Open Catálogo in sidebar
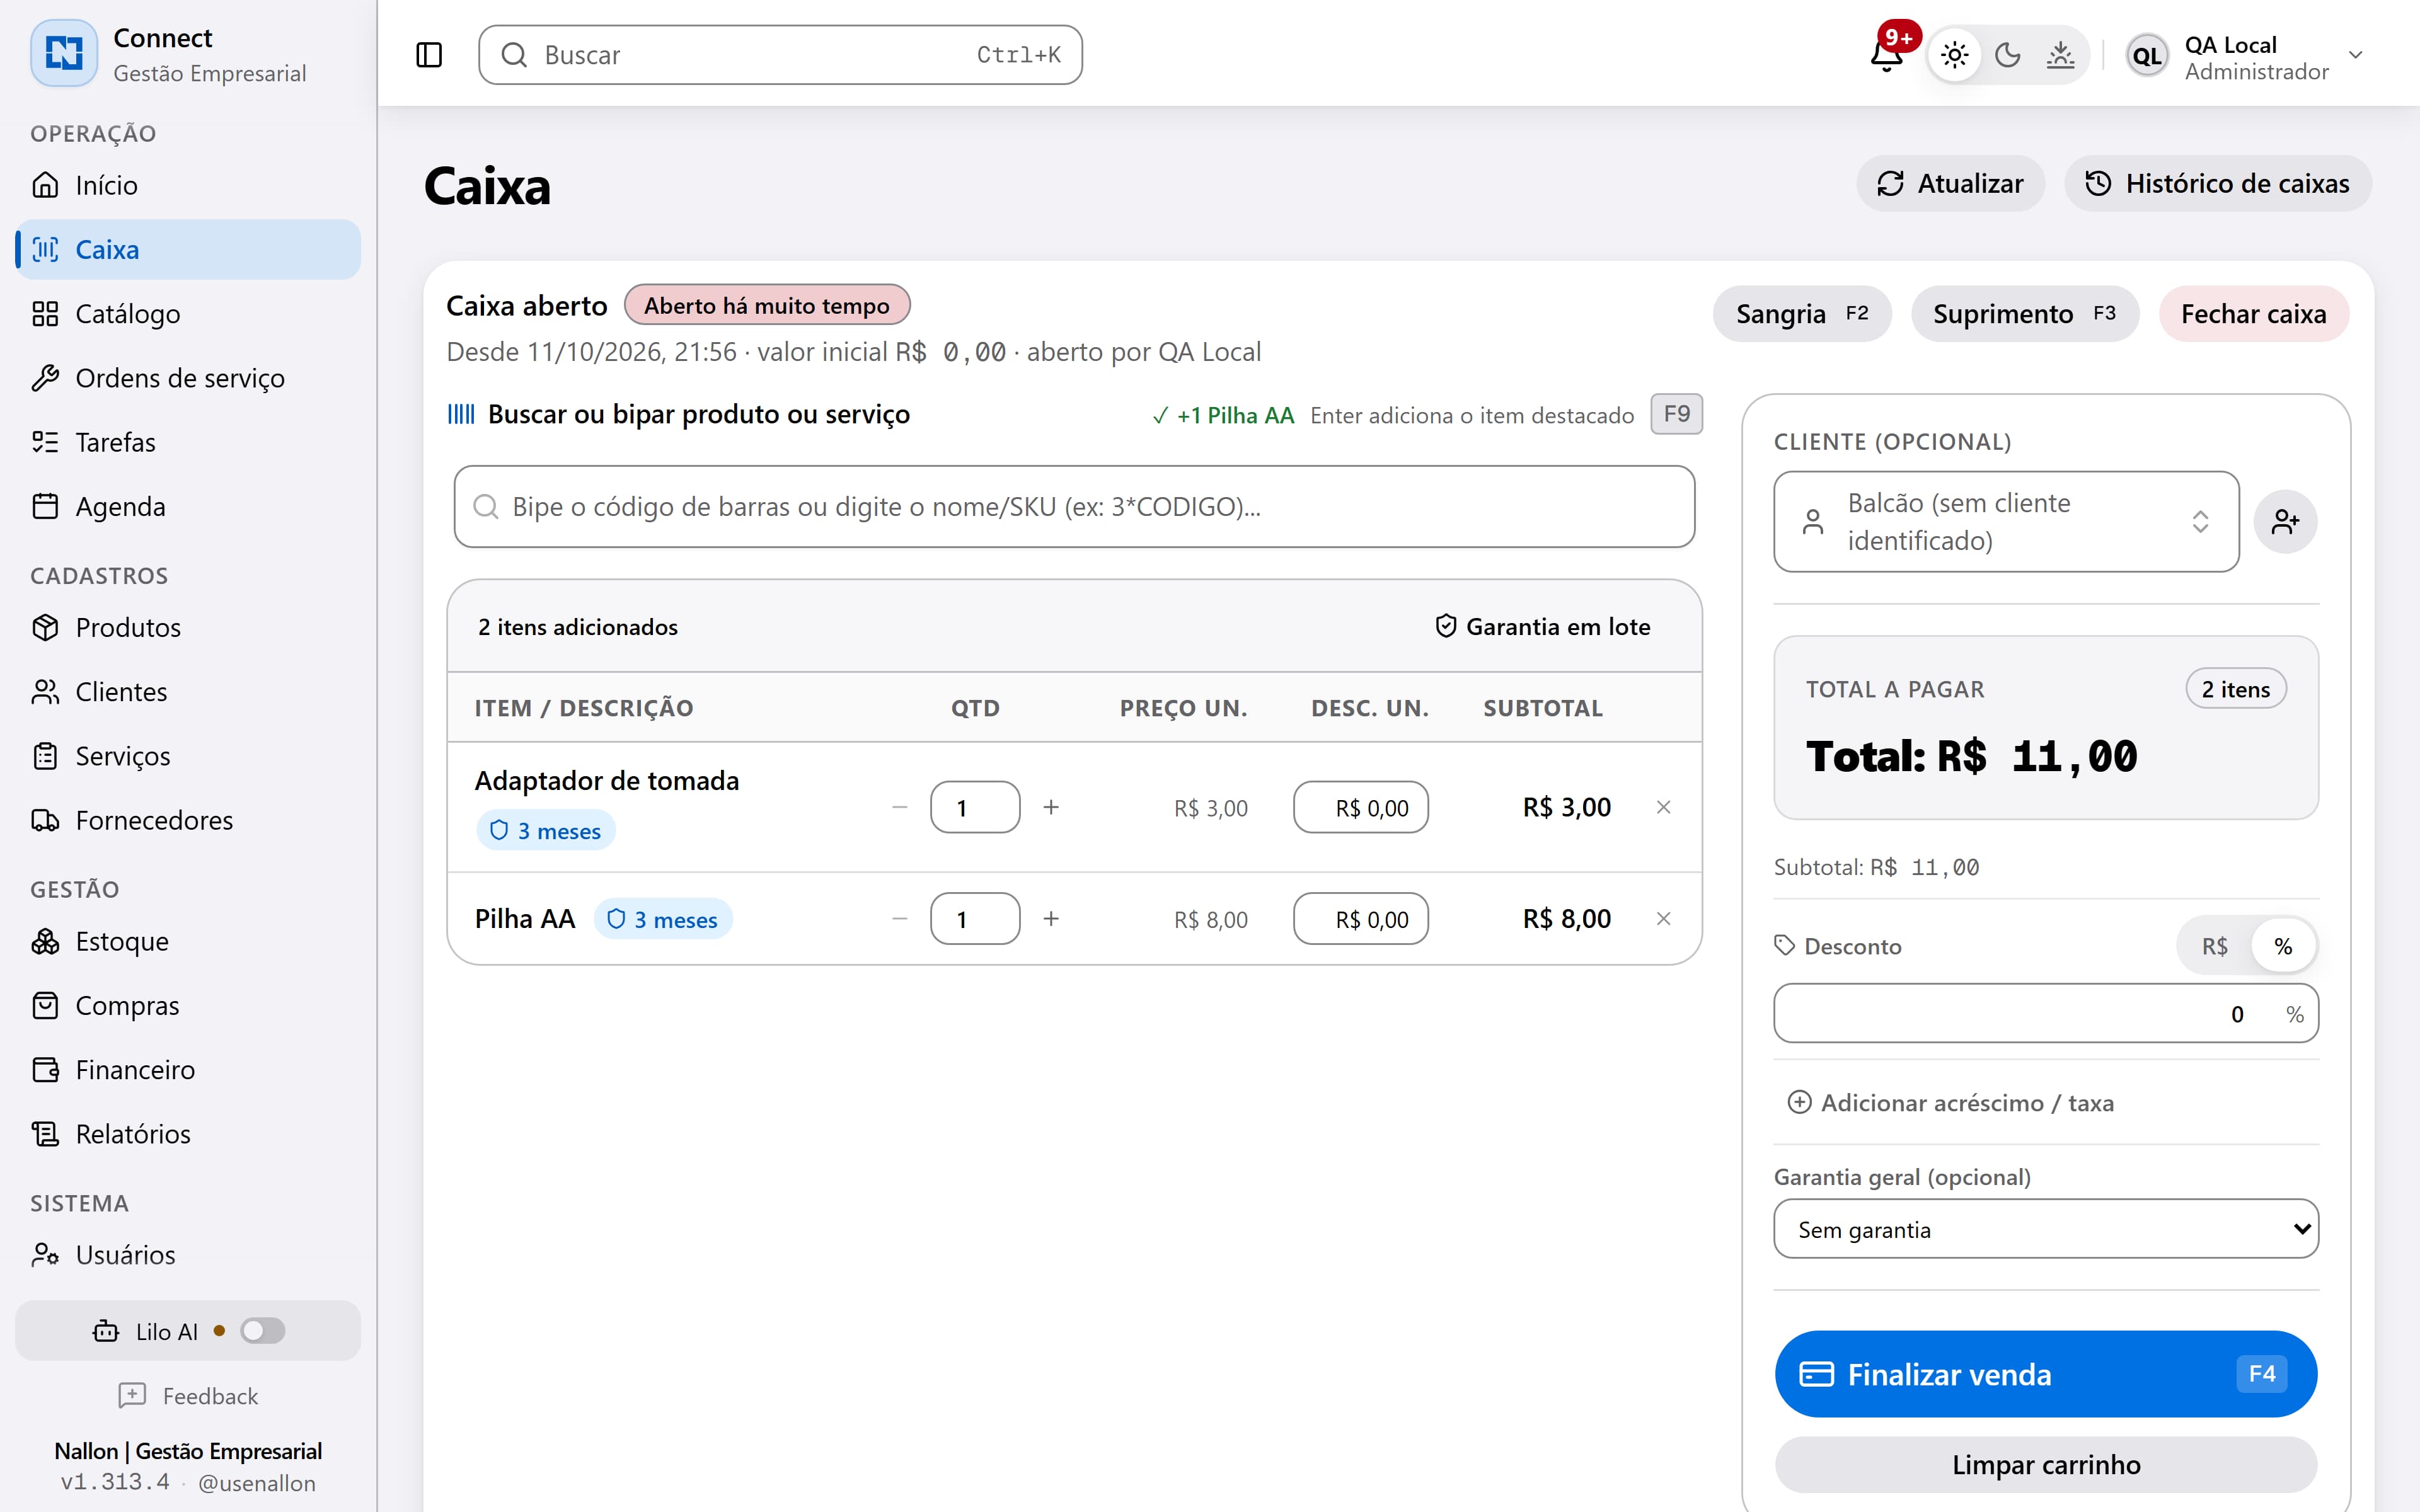 188,313
